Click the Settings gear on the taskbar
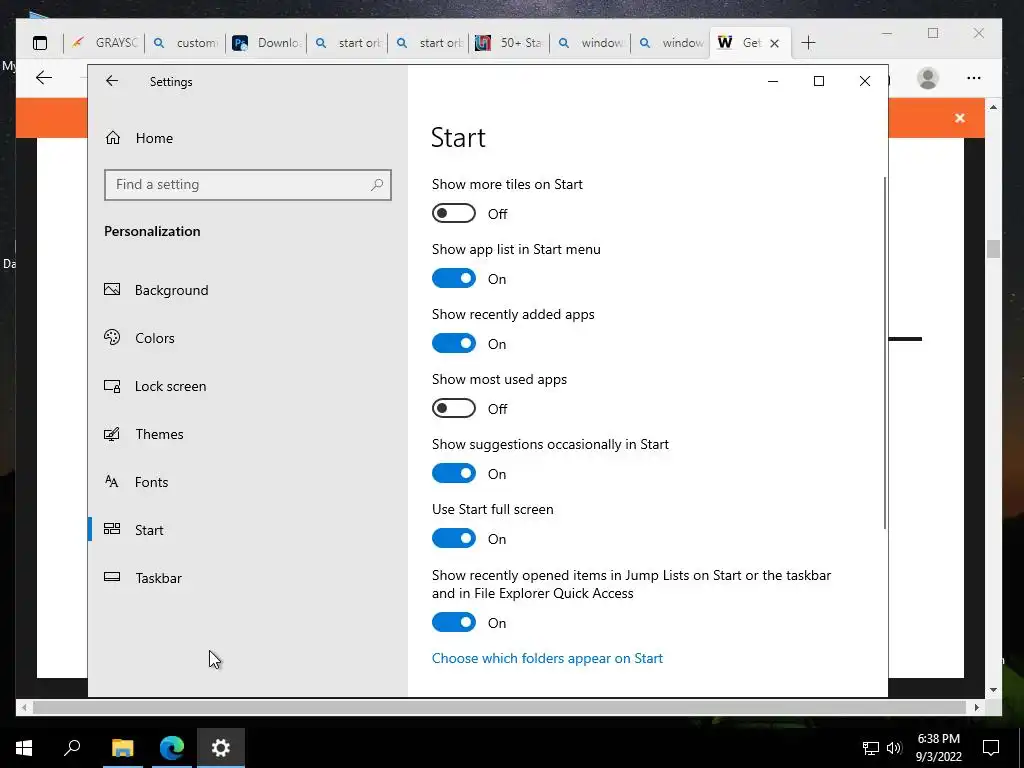Viewport: 1024px width, 768px height. 221,748
